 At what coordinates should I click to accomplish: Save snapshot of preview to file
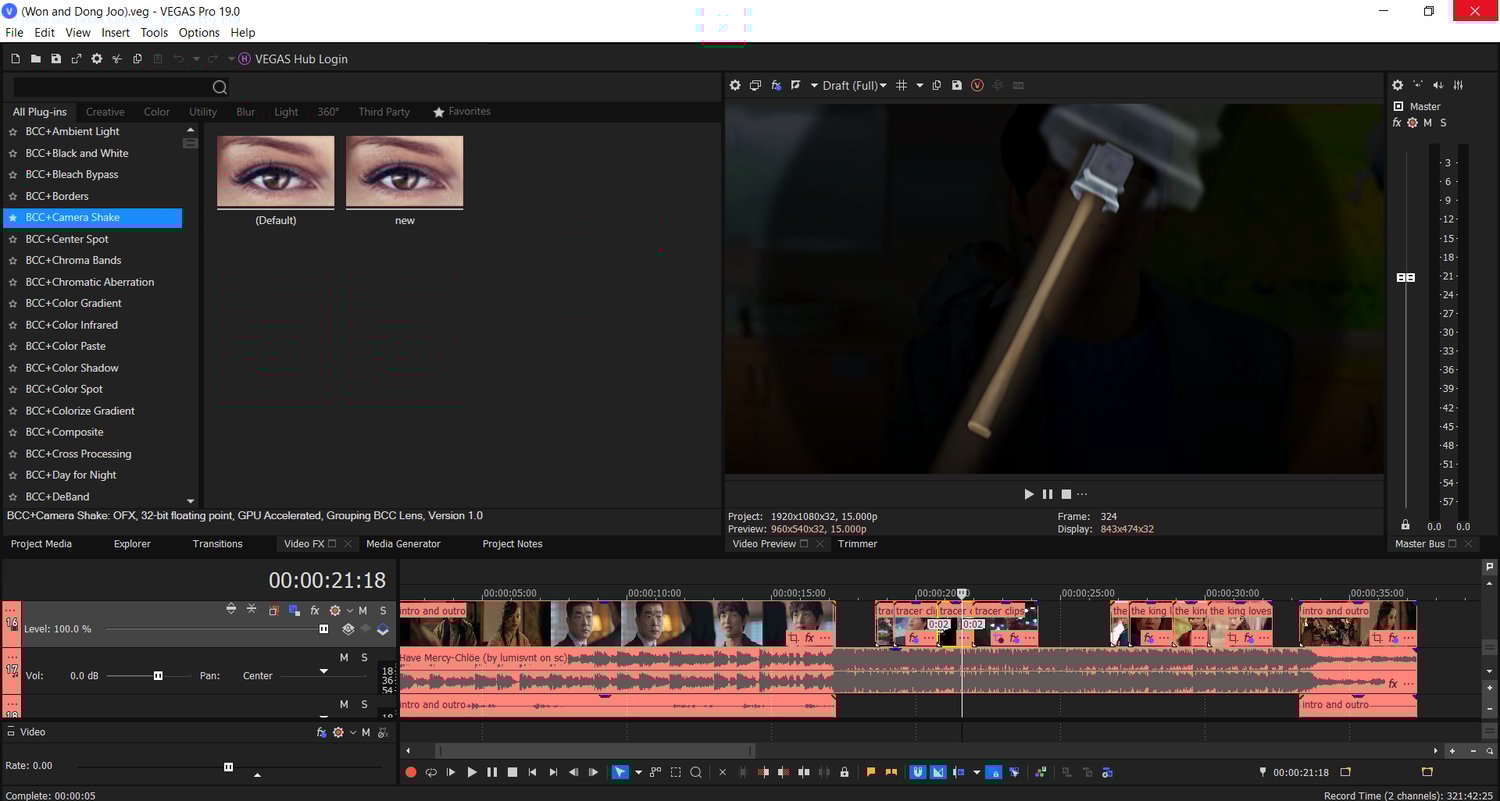click(957, 86)
